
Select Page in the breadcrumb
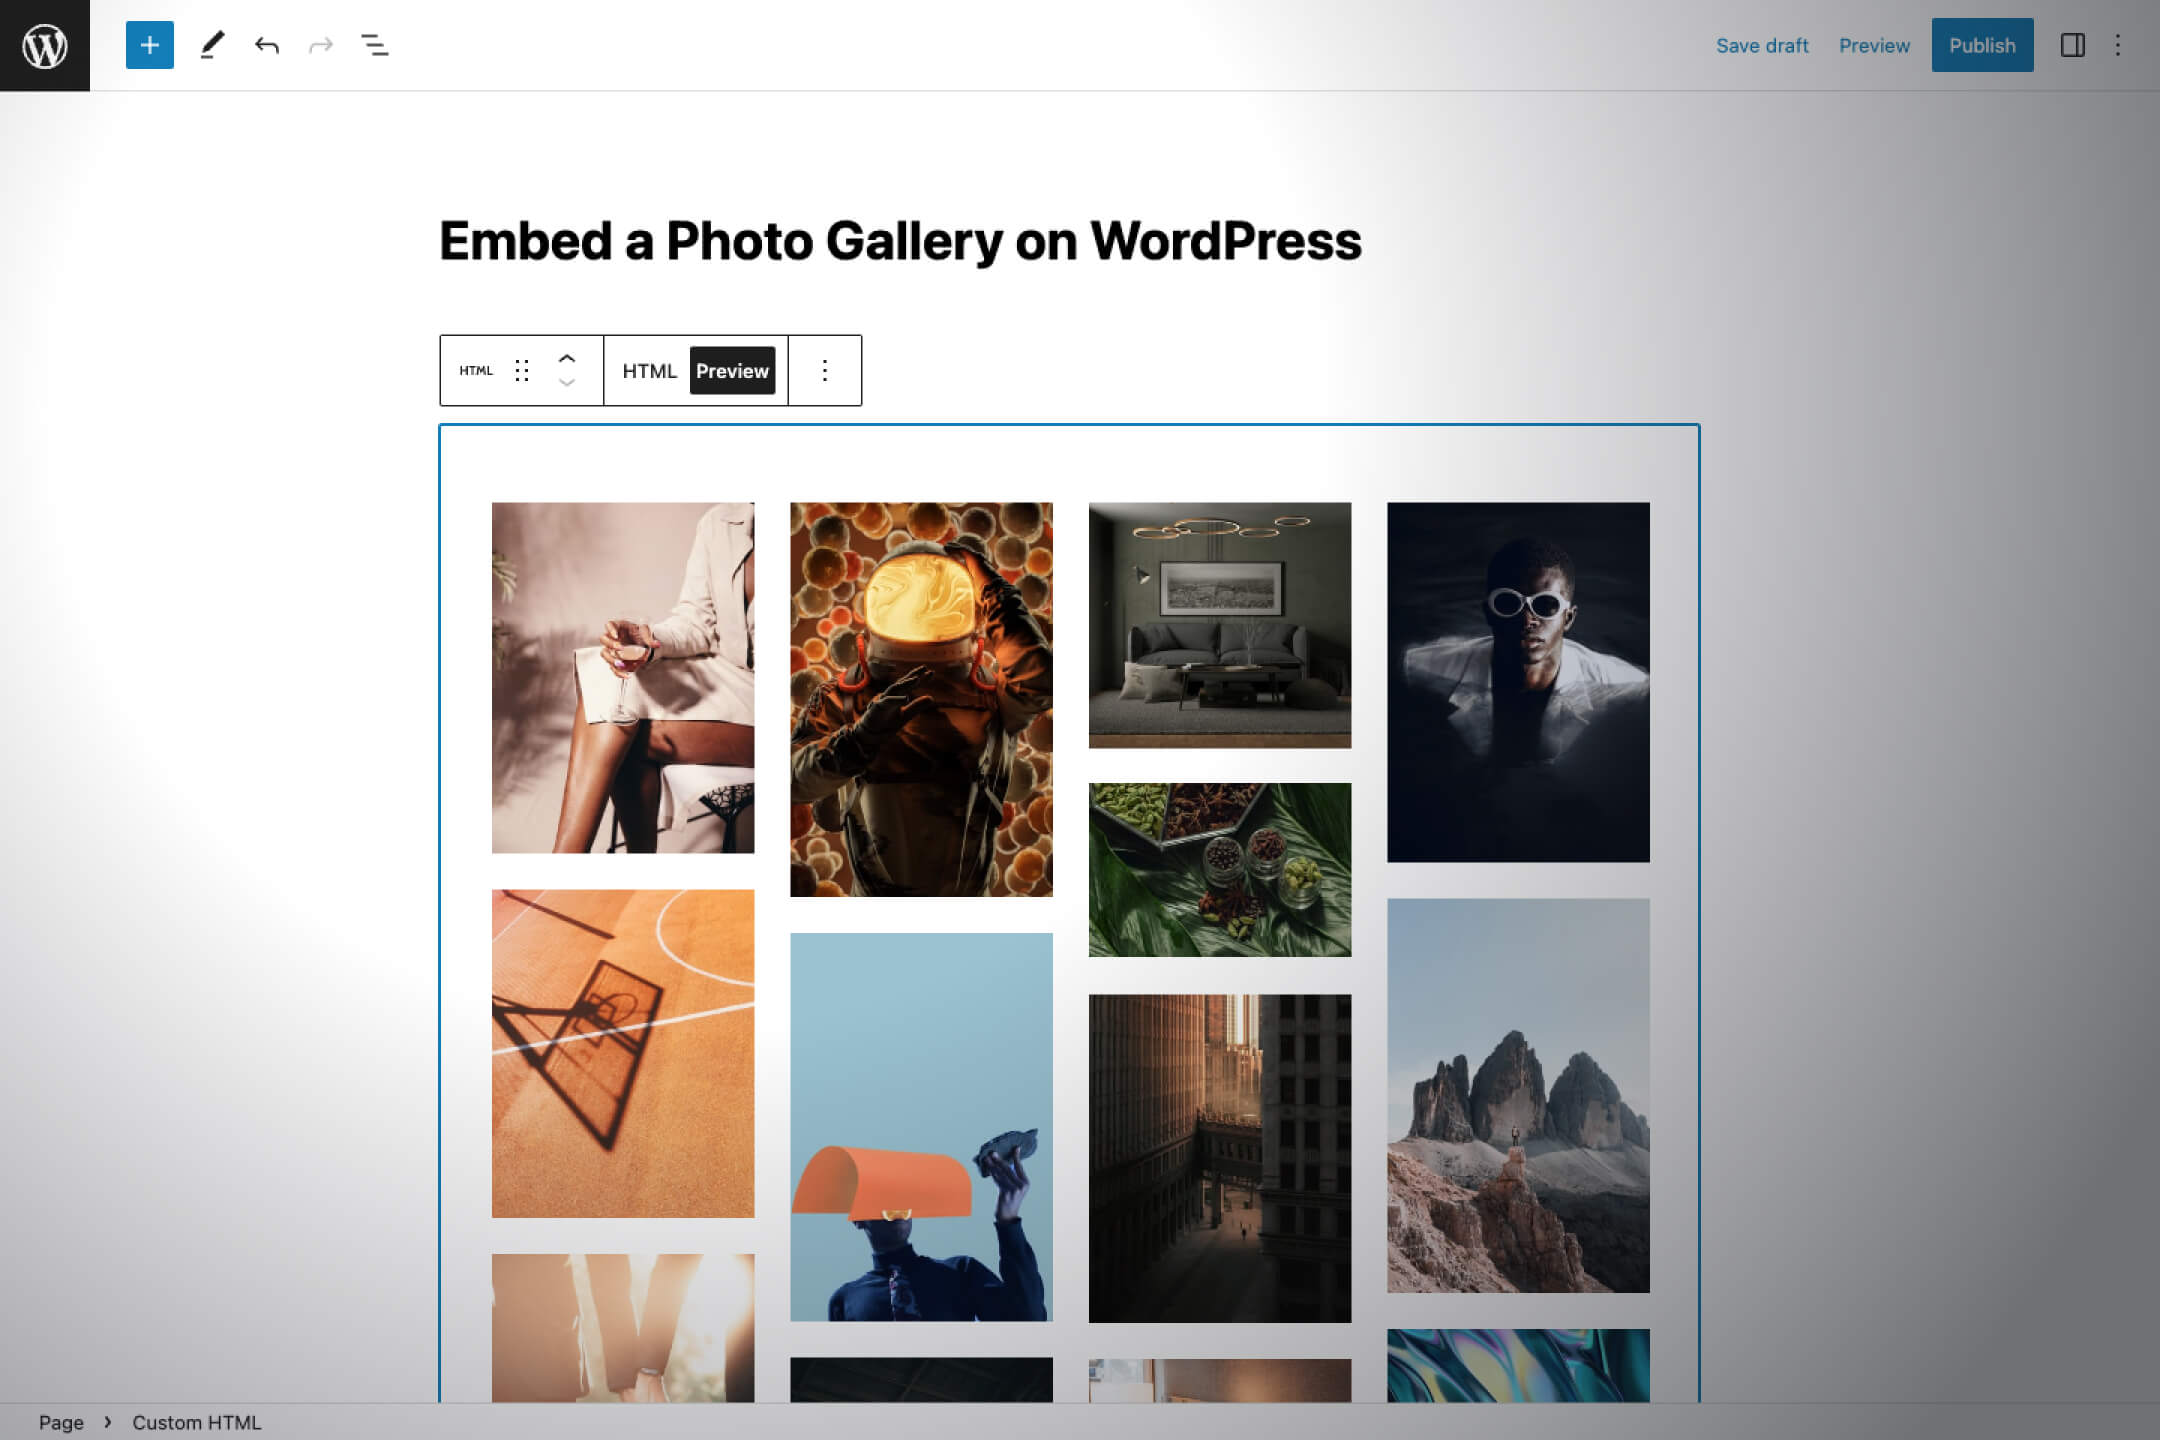pos(61,1422)
